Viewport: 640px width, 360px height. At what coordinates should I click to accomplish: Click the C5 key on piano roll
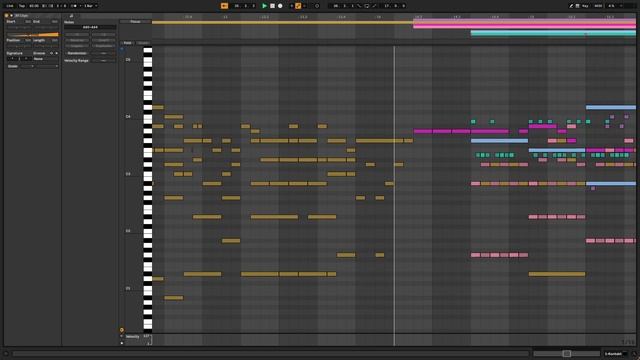(x=147, y=60)
